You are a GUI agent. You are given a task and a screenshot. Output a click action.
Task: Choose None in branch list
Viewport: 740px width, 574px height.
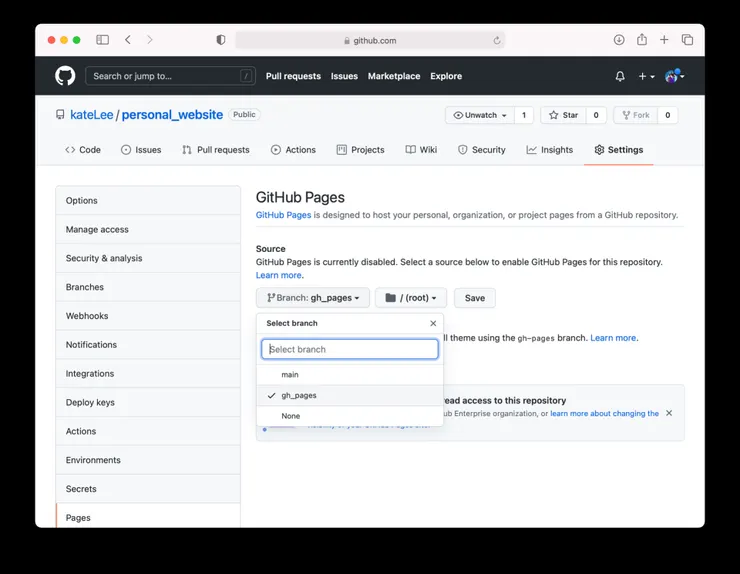click(291, 416)
